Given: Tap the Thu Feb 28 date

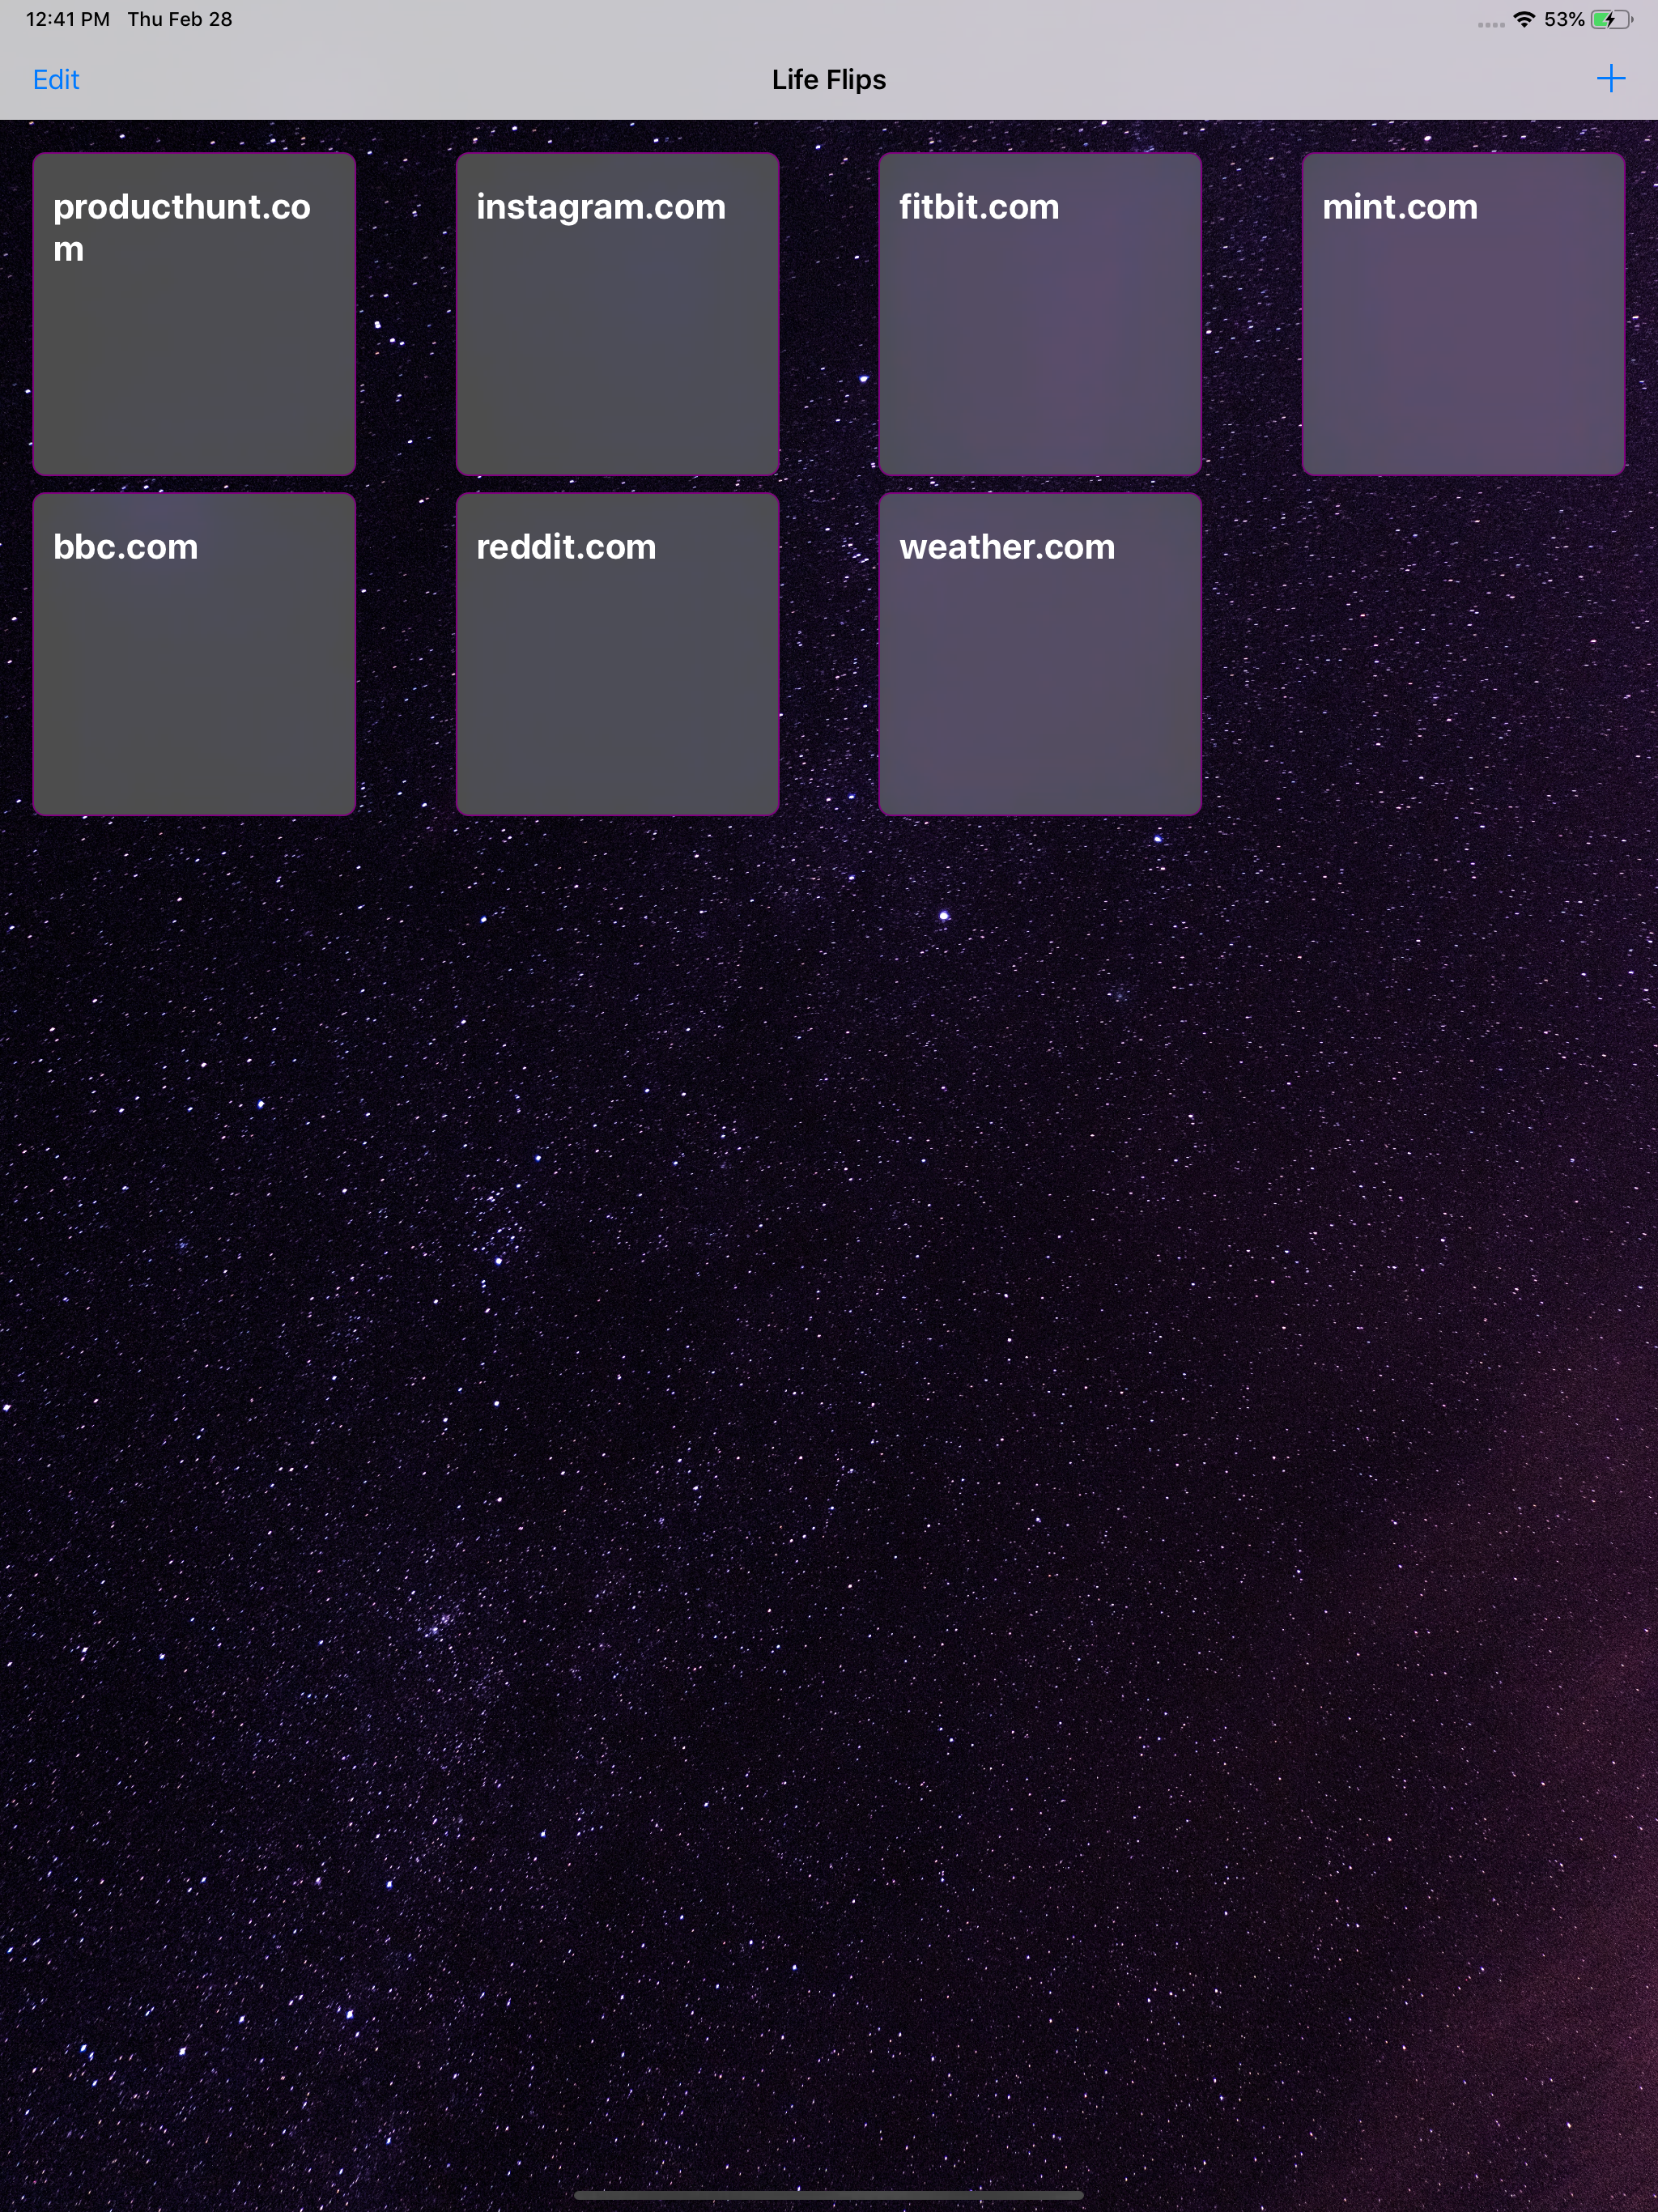Looking at the screenshot, I should [x=180, y=20].
